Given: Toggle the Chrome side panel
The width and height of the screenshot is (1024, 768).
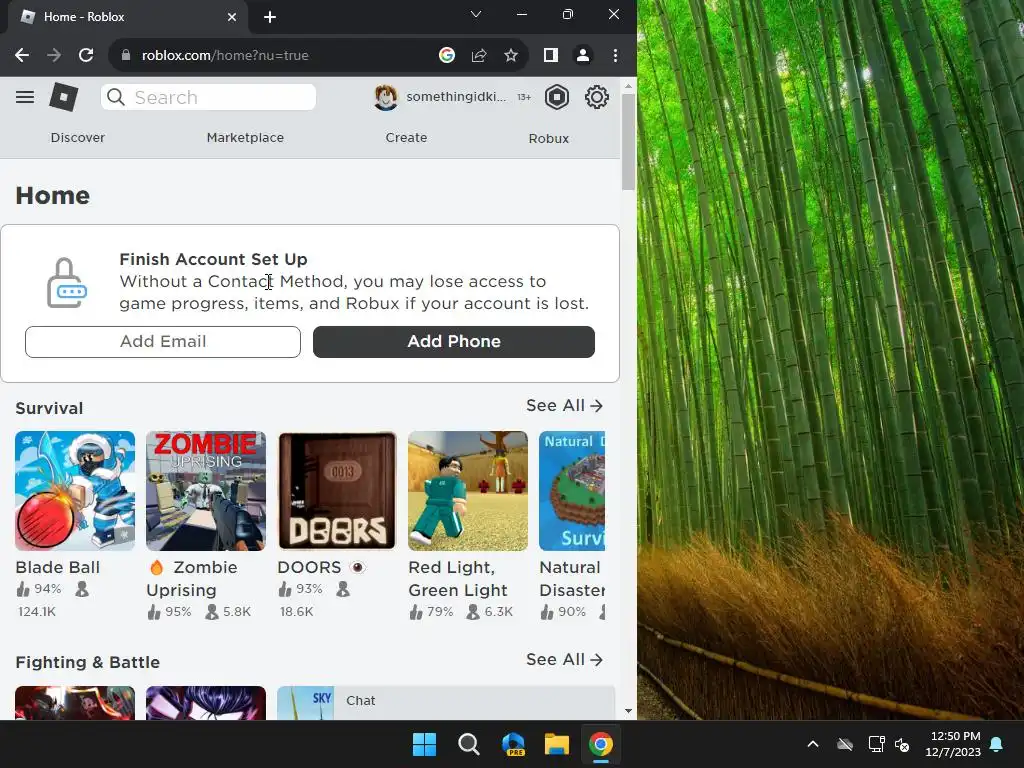Looking at the screenshot, I should (551, 56).
